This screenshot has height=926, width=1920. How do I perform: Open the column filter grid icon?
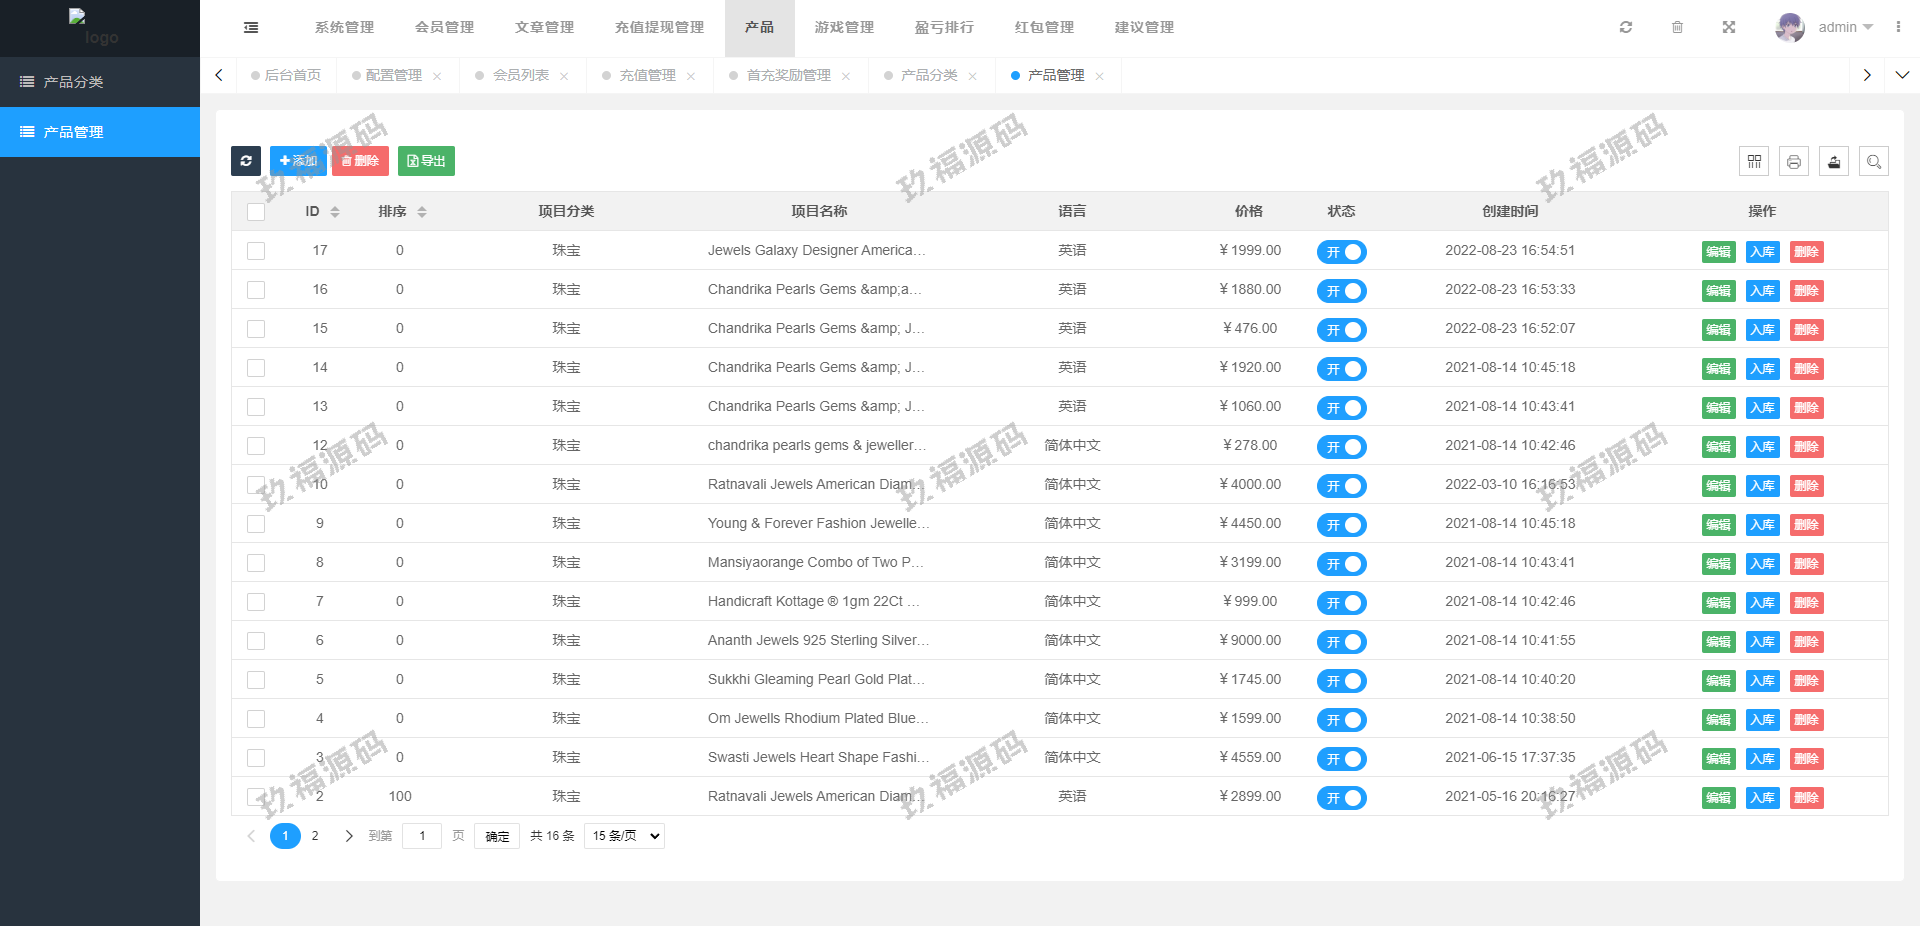pos(1754,162)
